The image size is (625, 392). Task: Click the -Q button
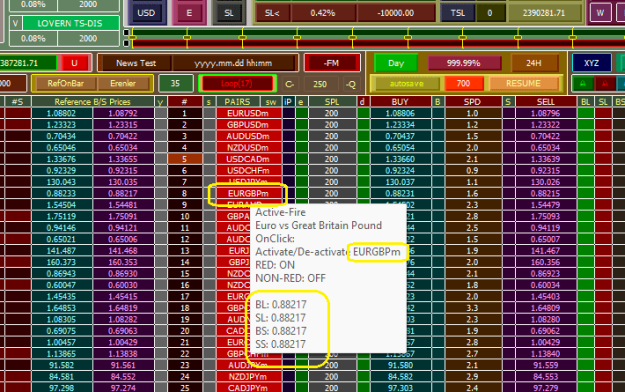click(x=351, y=84)
